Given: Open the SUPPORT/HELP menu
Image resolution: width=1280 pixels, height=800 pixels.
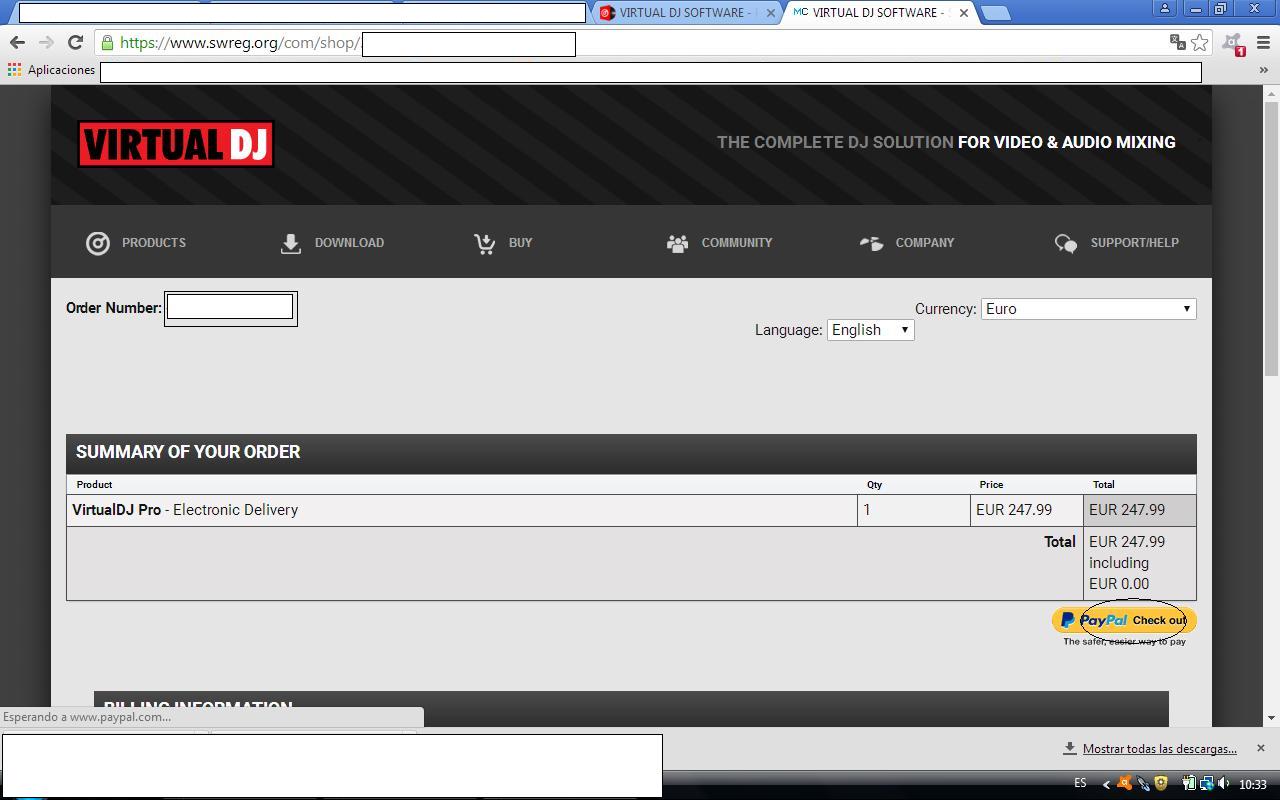Looking at the screenshot, I should tap(1116, 243).
